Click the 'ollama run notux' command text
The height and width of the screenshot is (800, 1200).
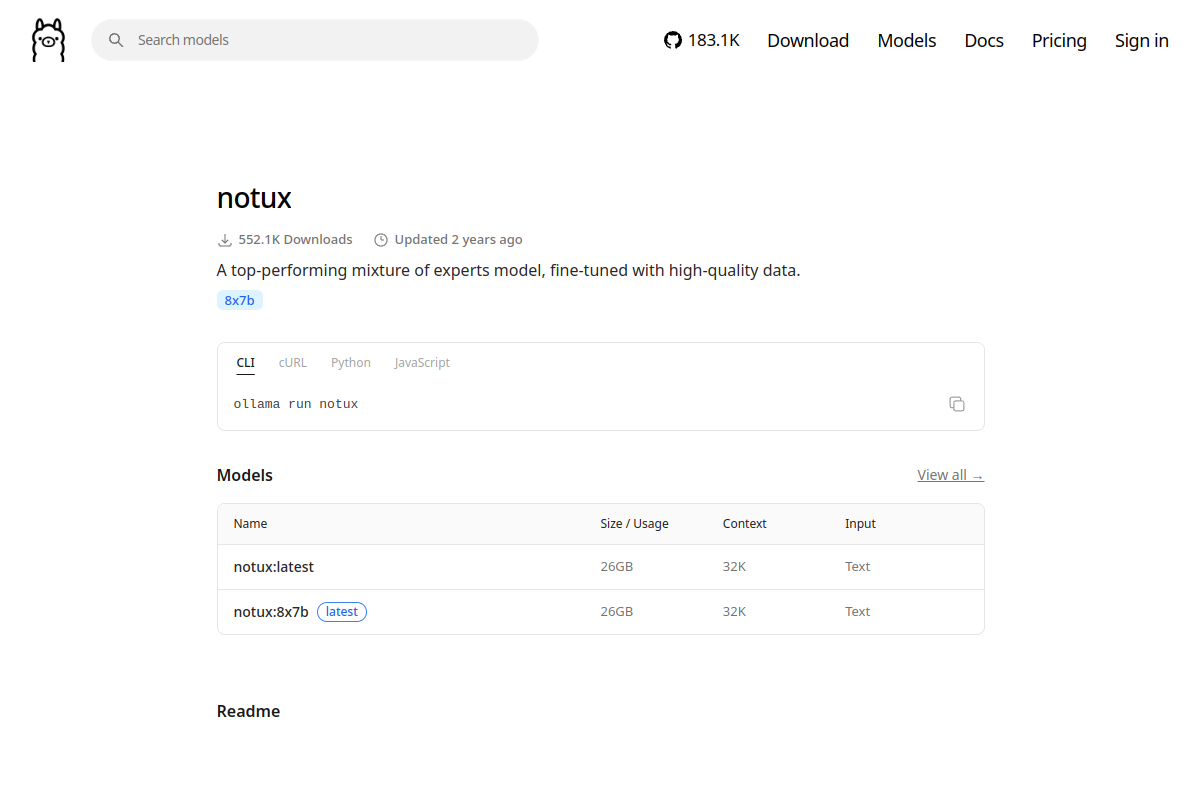point(296,404)
